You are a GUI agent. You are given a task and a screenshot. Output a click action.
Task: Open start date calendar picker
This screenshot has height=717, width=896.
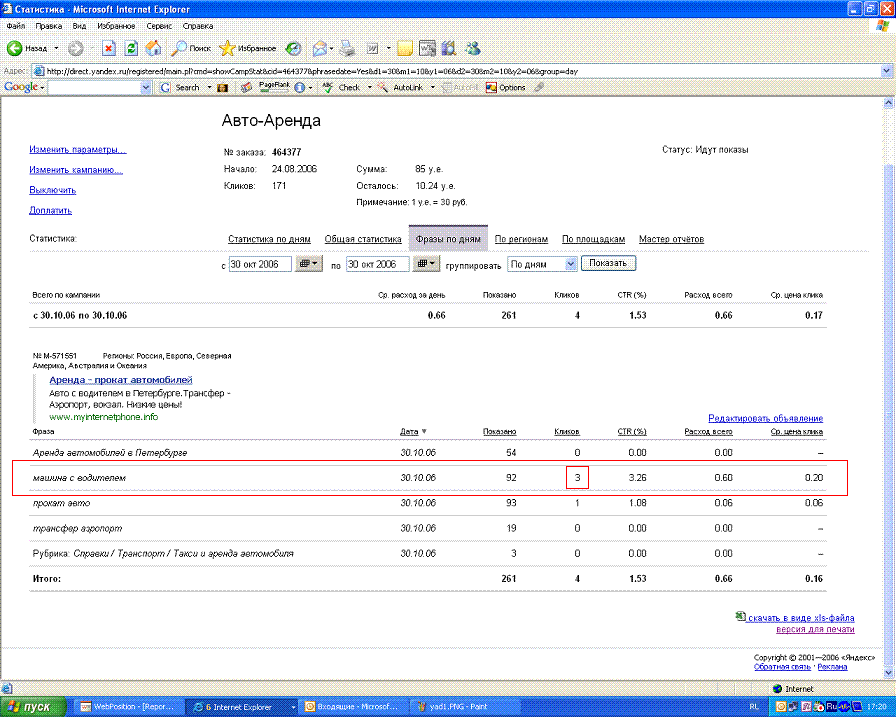[x=309, y=264]
